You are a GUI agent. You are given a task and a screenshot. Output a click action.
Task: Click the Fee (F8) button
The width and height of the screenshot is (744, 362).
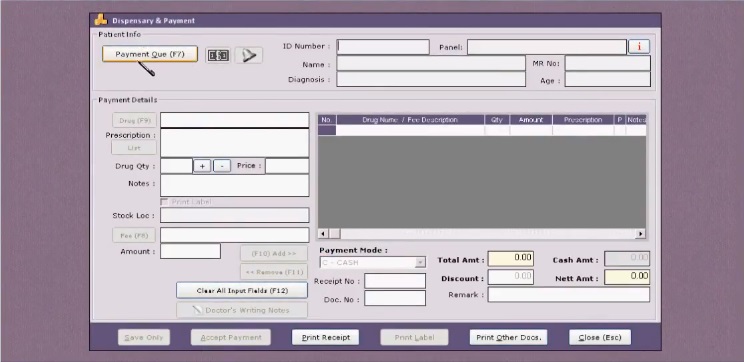134,235
